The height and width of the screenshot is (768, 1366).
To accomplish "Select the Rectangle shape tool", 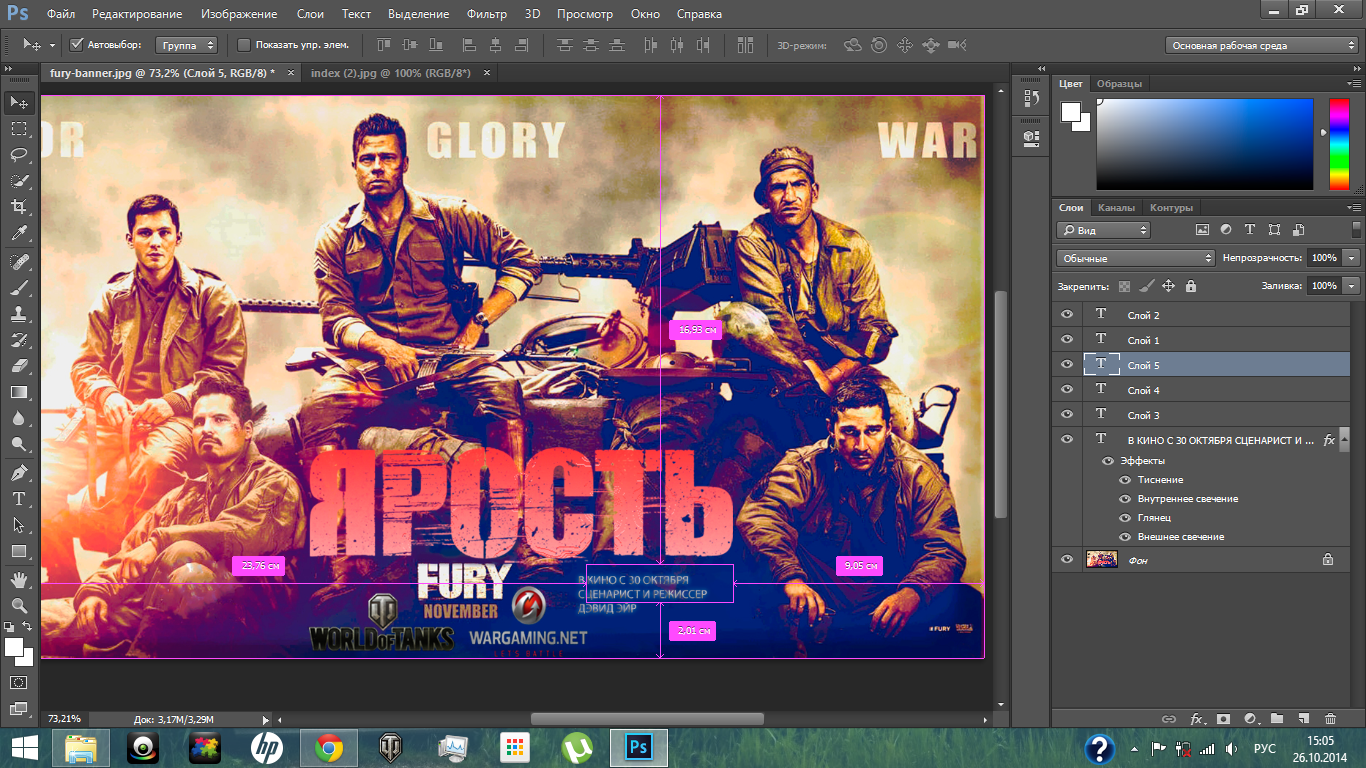I will [19, 551].
